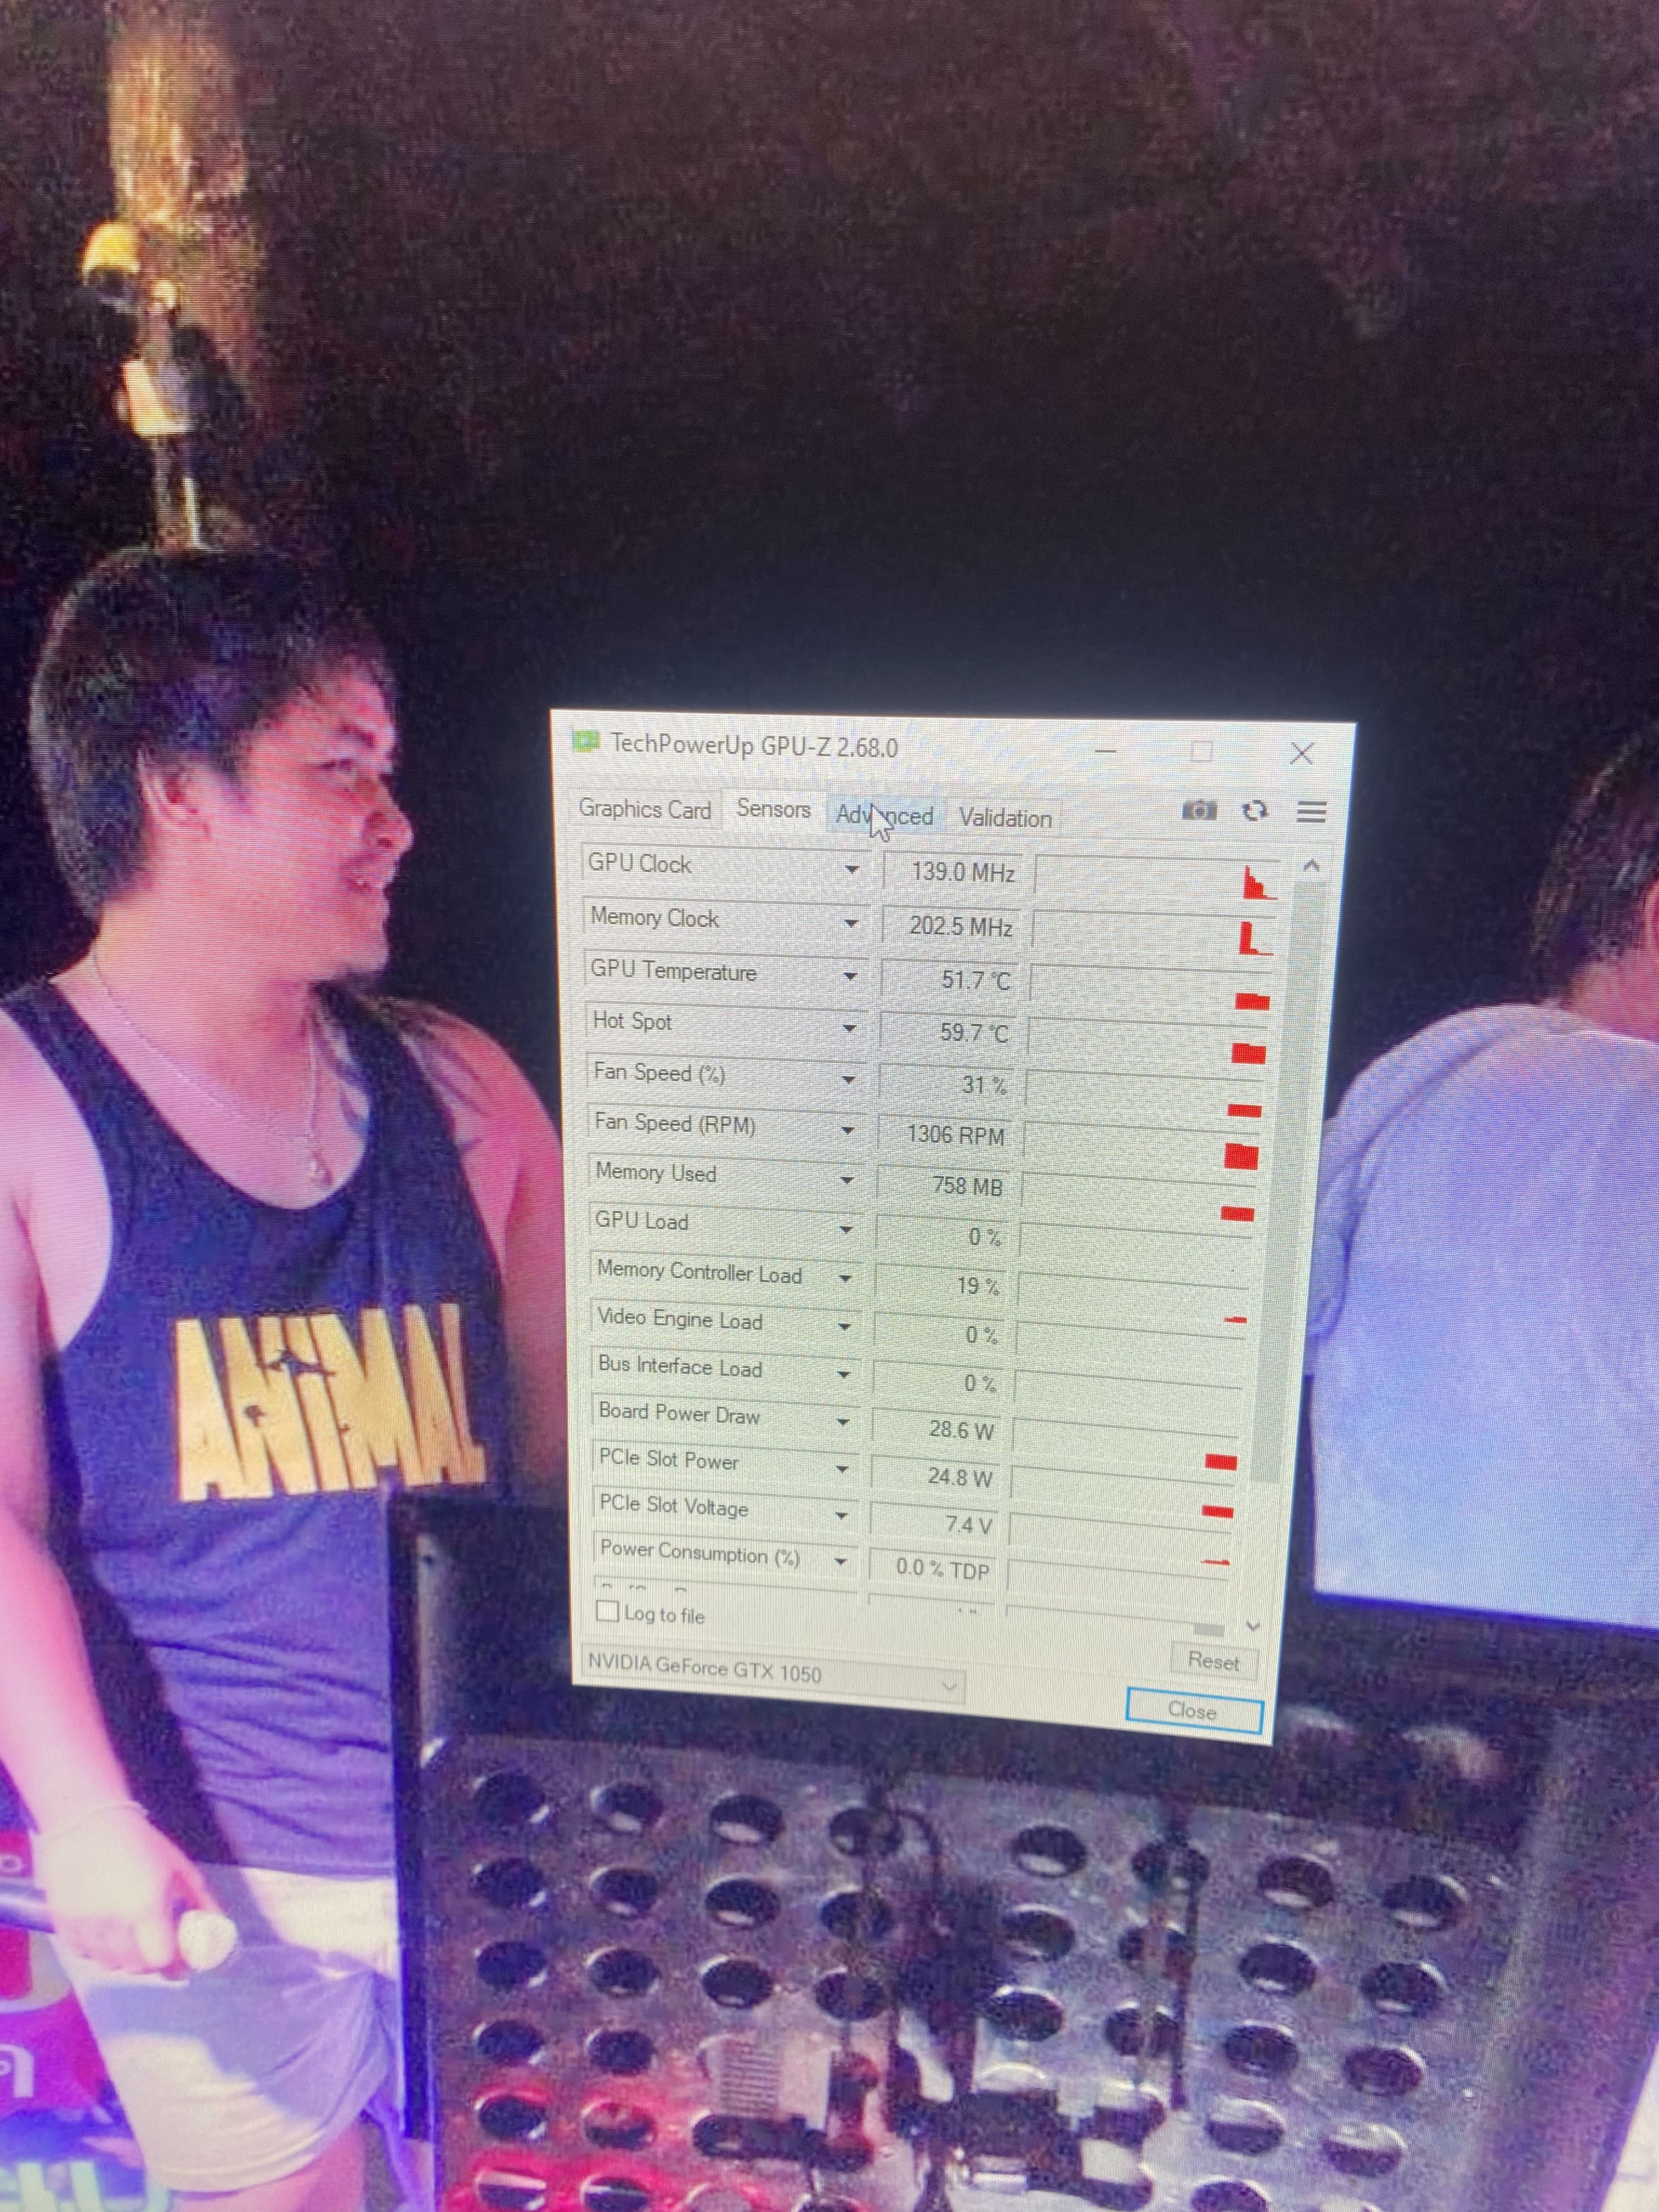Expand the Fan Speed (RPM) dropdown
The image size is (1659, 2212).
847,1130
